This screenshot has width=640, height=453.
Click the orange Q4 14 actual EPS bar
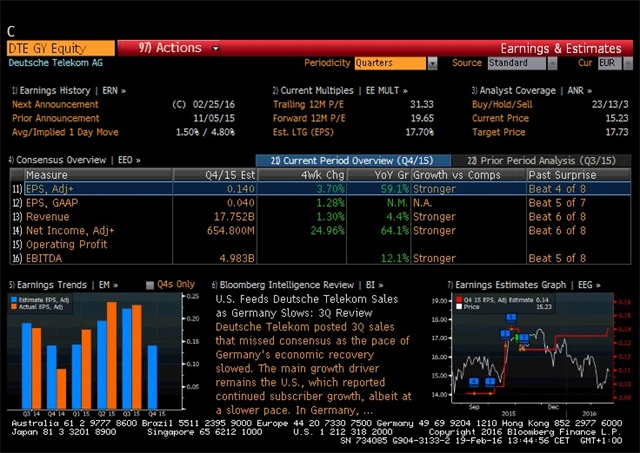pos(61,389)
